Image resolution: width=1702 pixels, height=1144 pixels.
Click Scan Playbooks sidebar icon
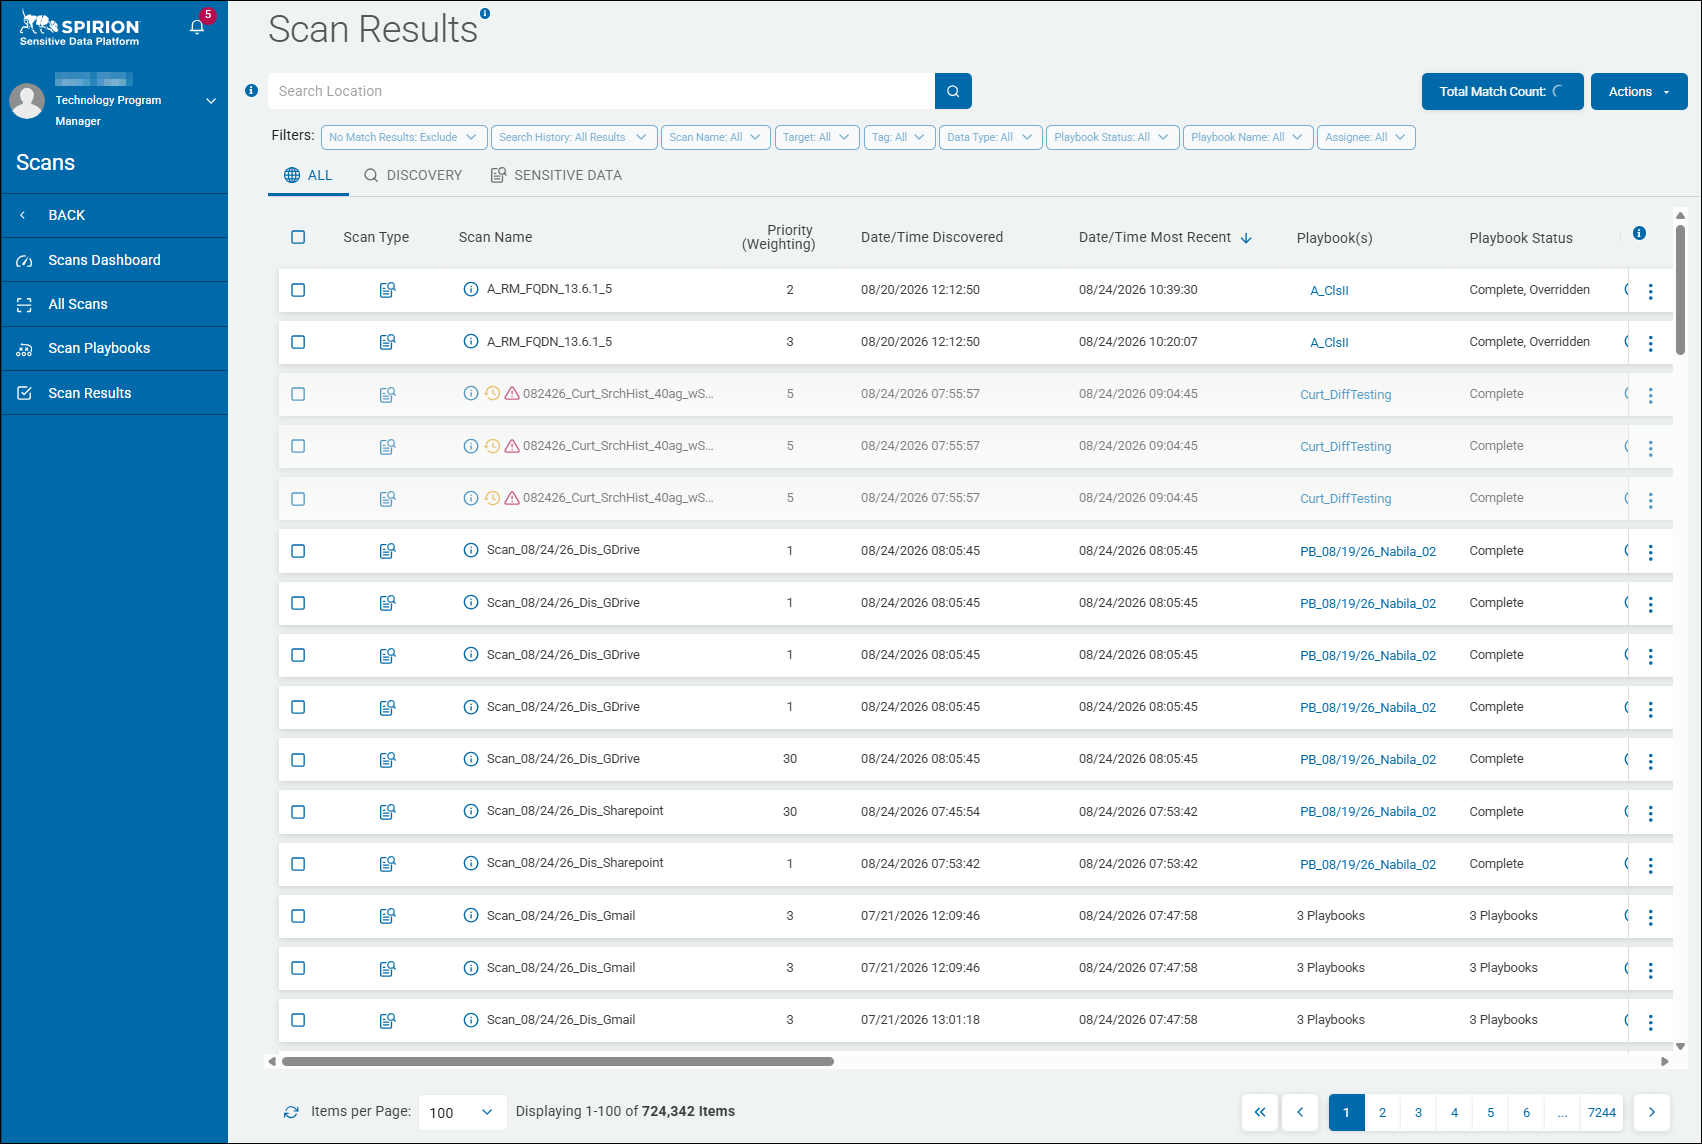click(25, 349)
